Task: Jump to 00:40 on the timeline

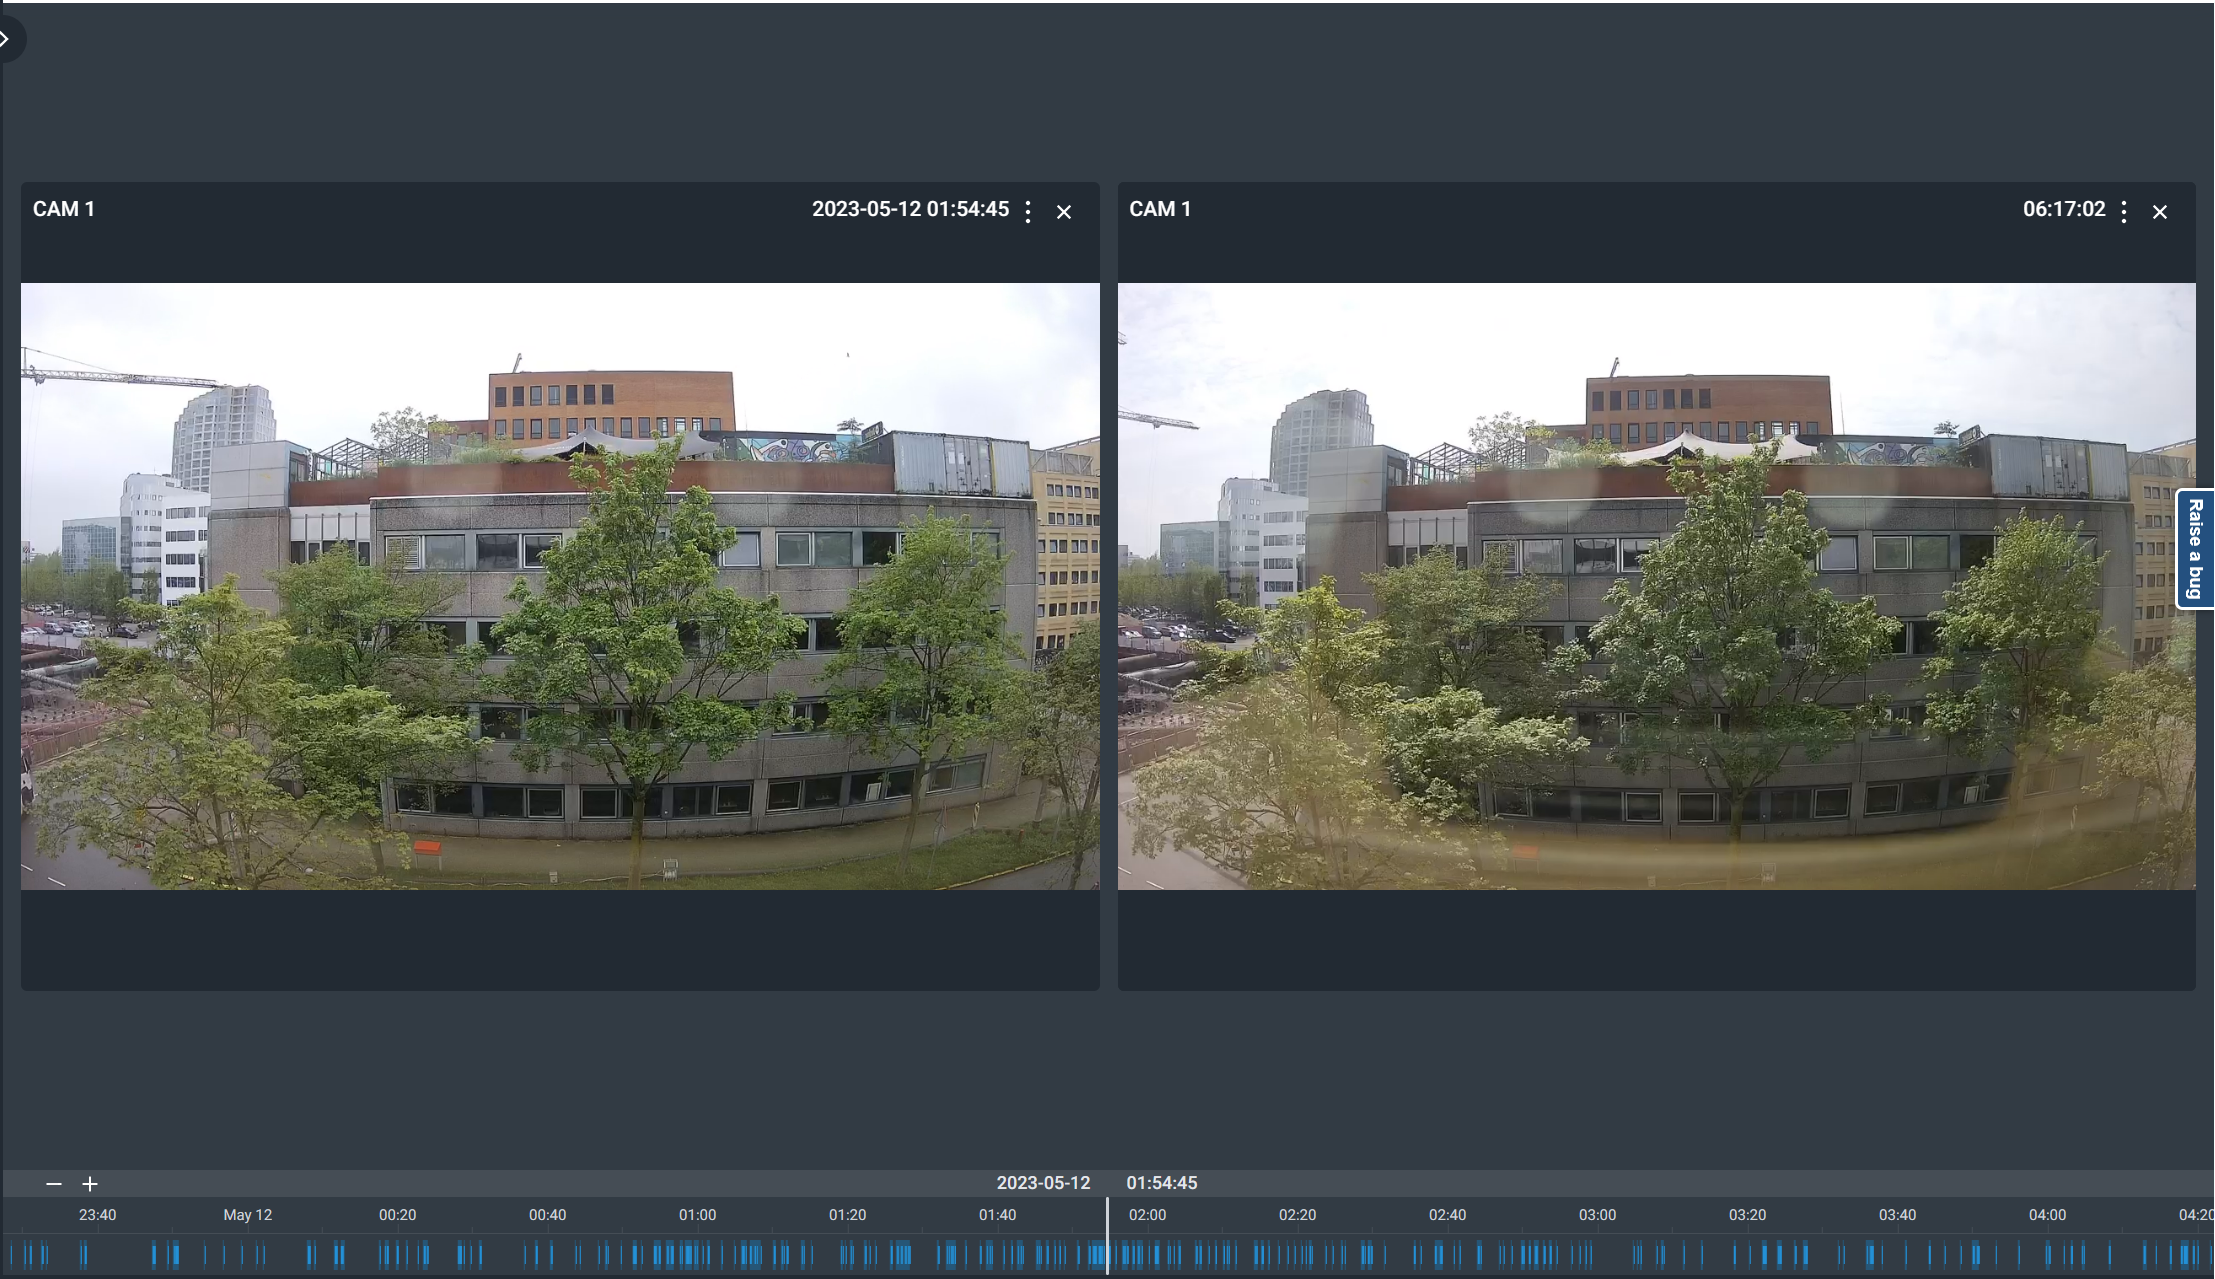Action: [x=547, y=1215]
